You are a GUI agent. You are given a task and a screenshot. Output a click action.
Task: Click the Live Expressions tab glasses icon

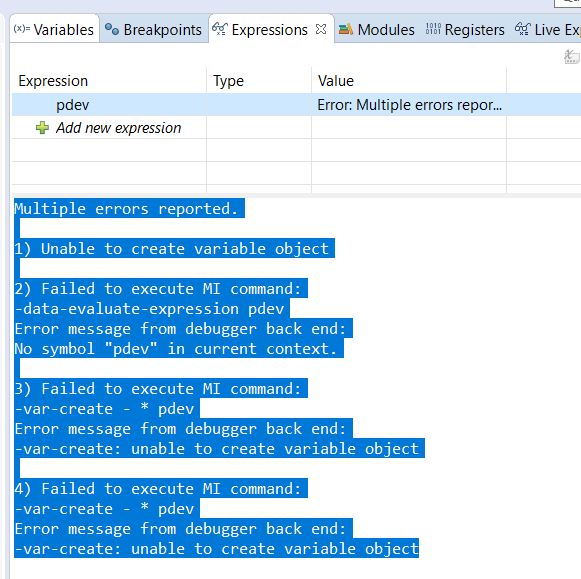click(523, 29)
